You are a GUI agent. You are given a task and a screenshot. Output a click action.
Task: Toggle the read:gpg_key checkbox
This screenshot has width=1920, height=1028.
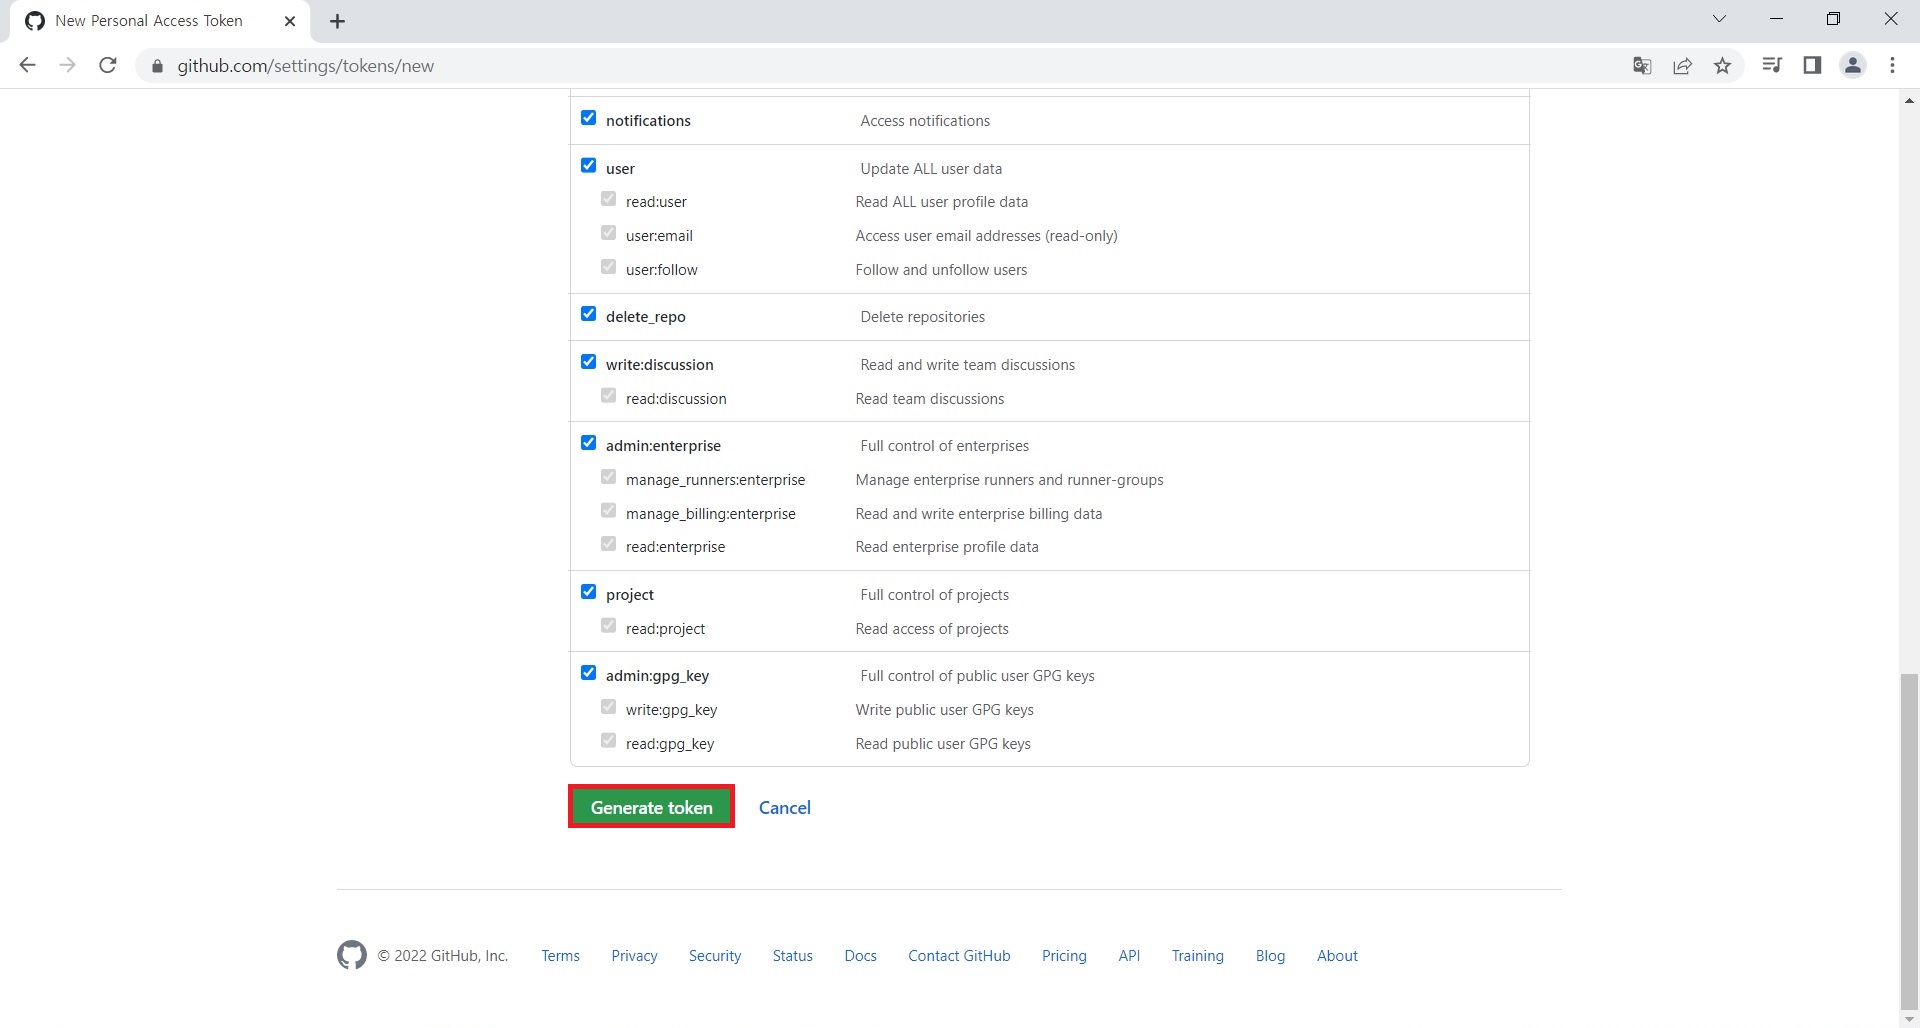coord(609,741)
